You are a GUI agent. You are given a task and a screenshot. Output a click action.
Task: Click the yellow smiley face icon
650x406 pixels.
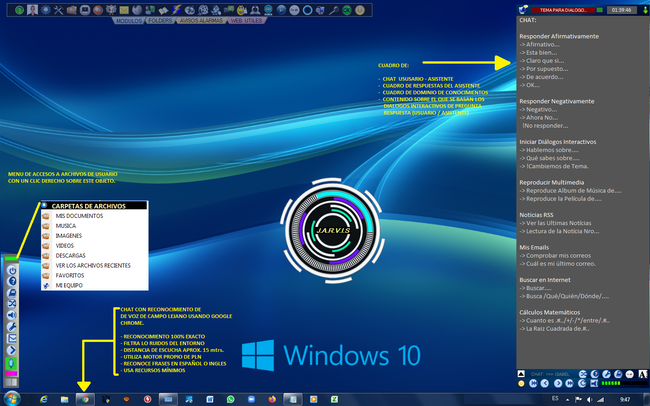521,384
